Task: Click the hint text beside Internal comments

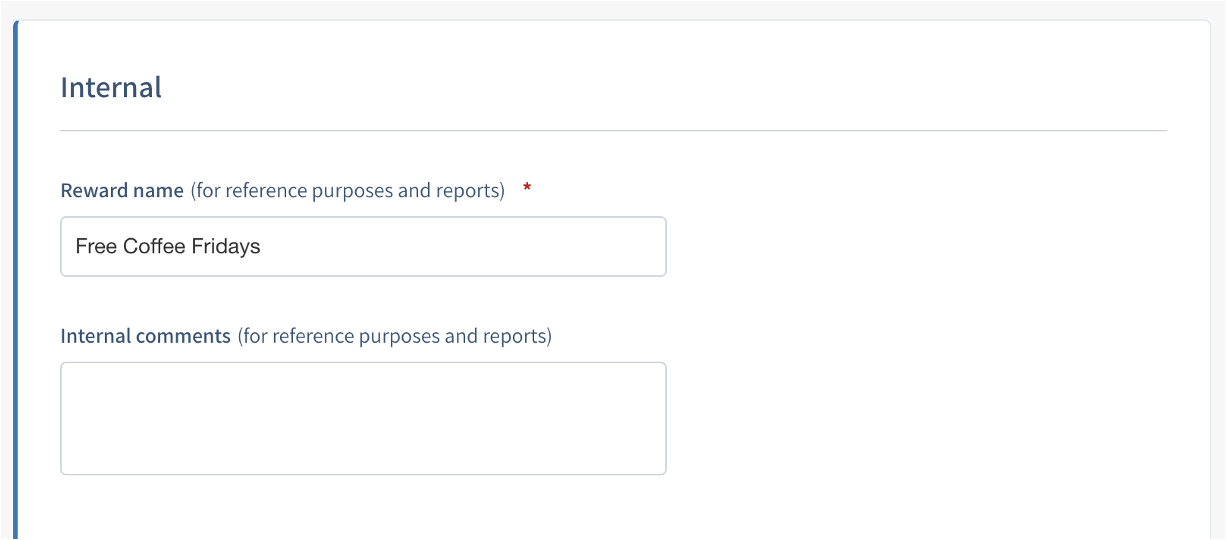Action: click(394, 336)
